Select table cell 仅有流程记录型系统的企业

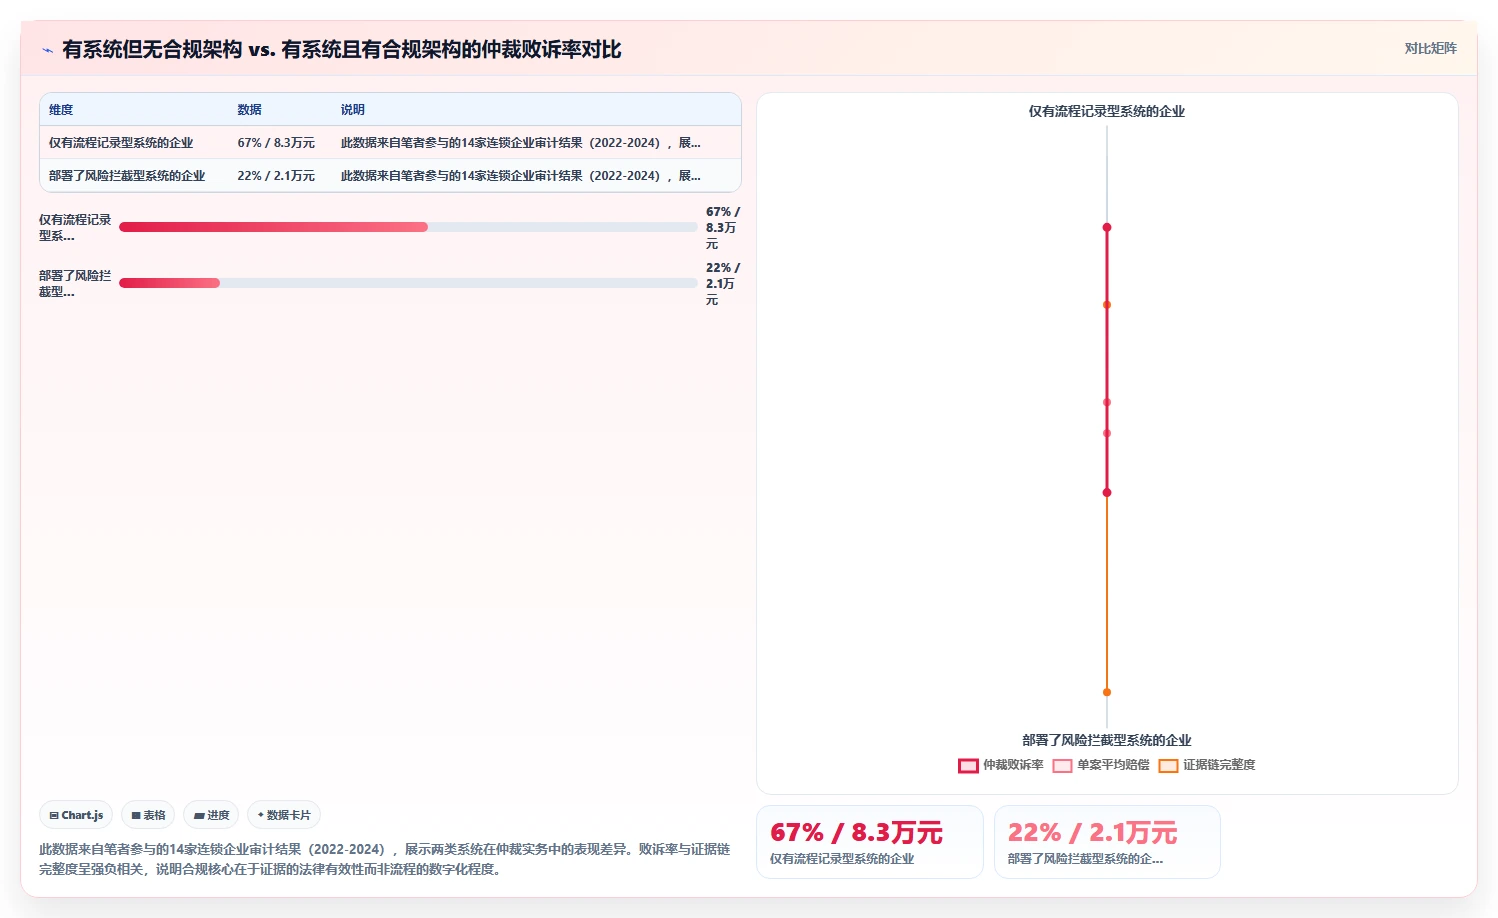pos(121,143)
